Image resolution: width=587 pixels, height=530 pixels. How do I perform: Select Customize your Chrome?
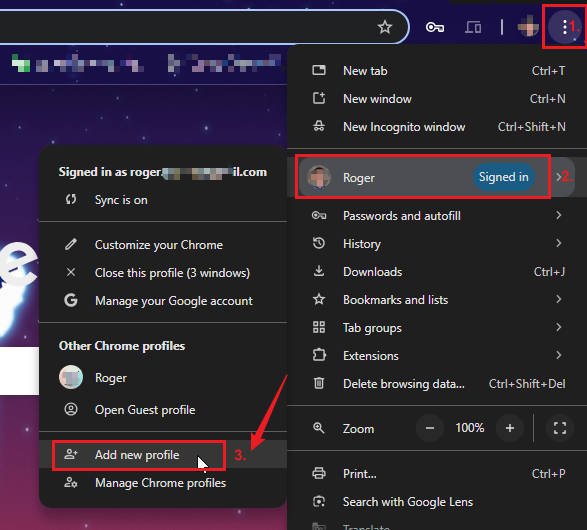pyautogui.click(x=163, y=244)
